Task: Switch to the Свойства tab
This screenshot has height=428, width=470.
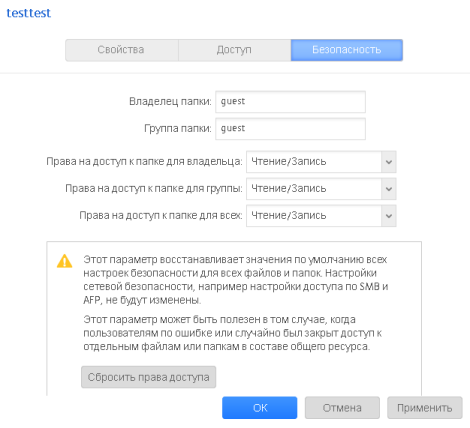Action: click(x=122, y=50)
